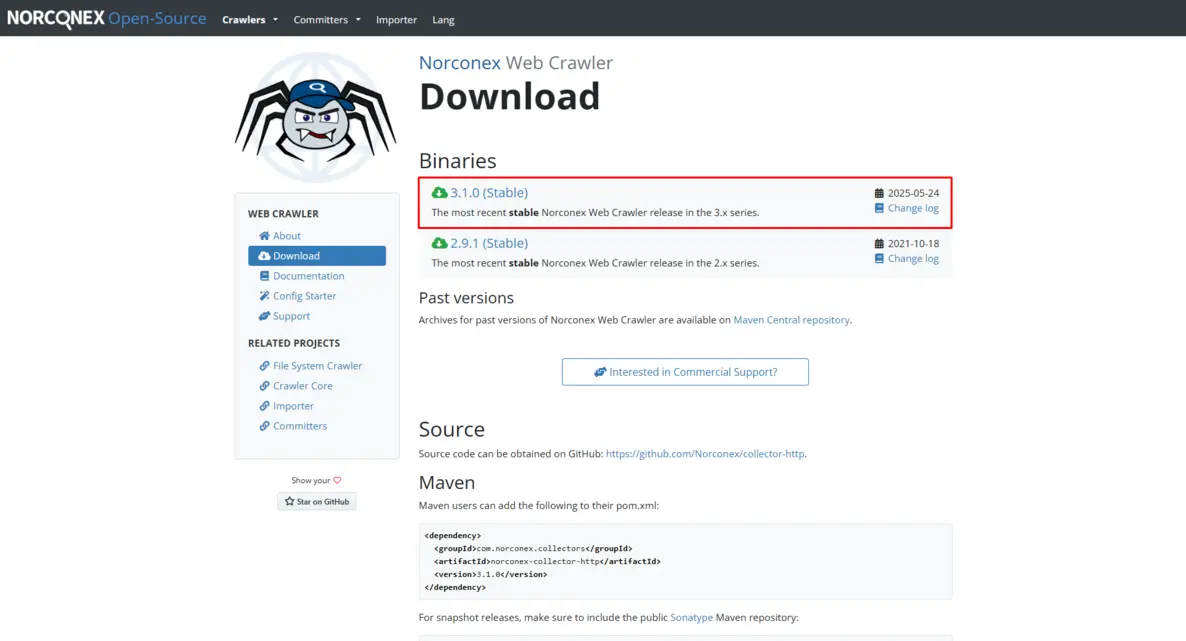Download the 2.9.1 (Stable) release

[489, 244]
